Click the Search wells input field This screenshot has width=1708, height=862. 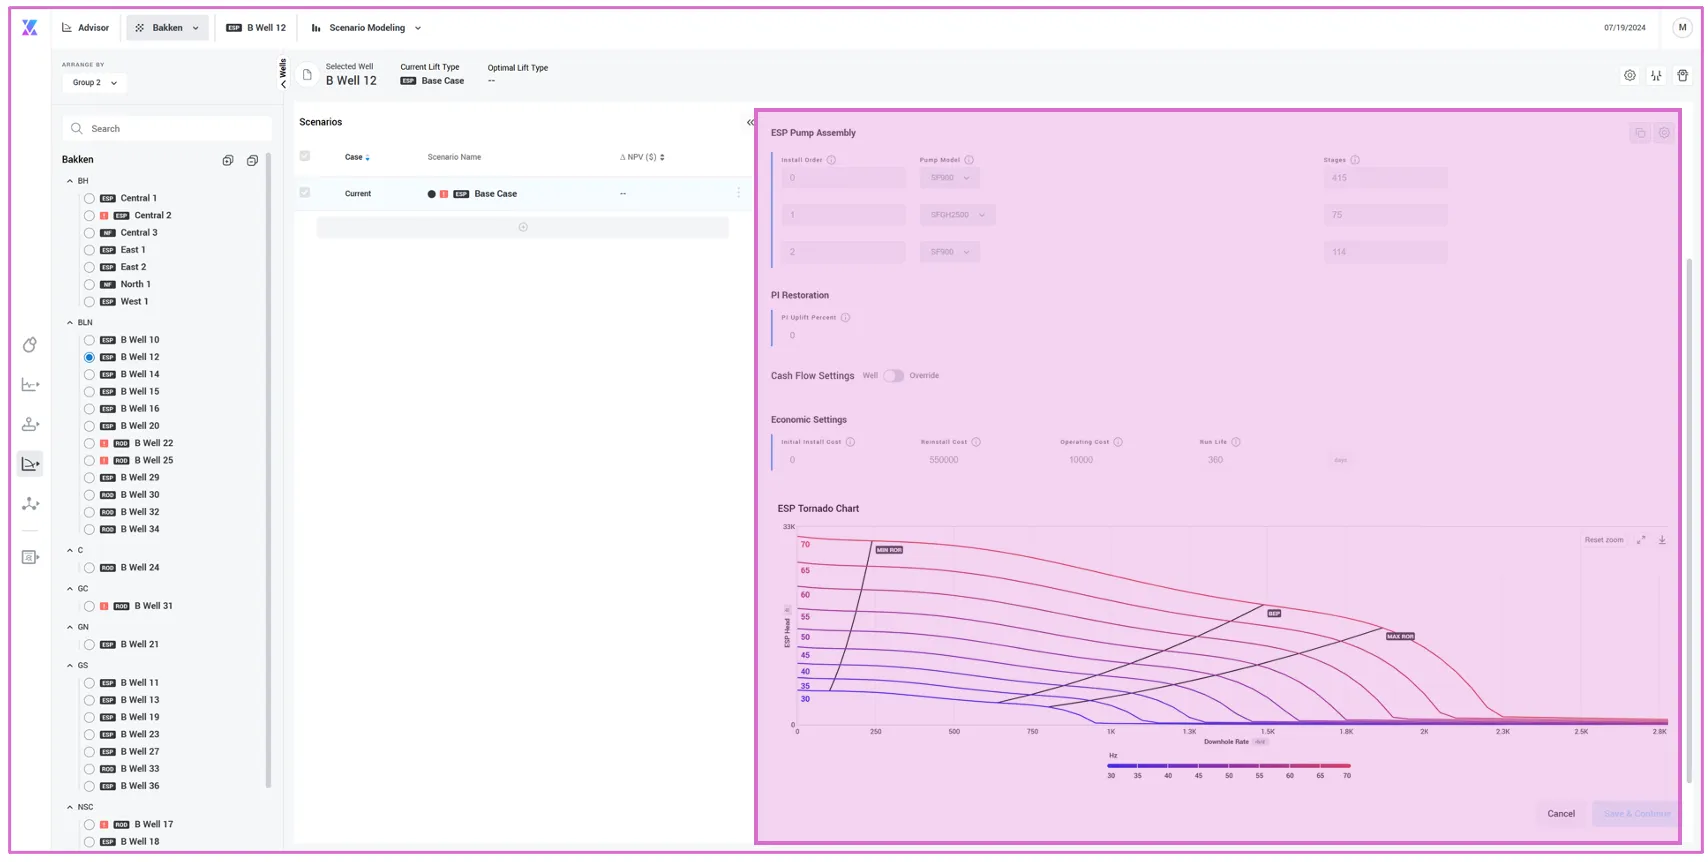pos(167,129)
